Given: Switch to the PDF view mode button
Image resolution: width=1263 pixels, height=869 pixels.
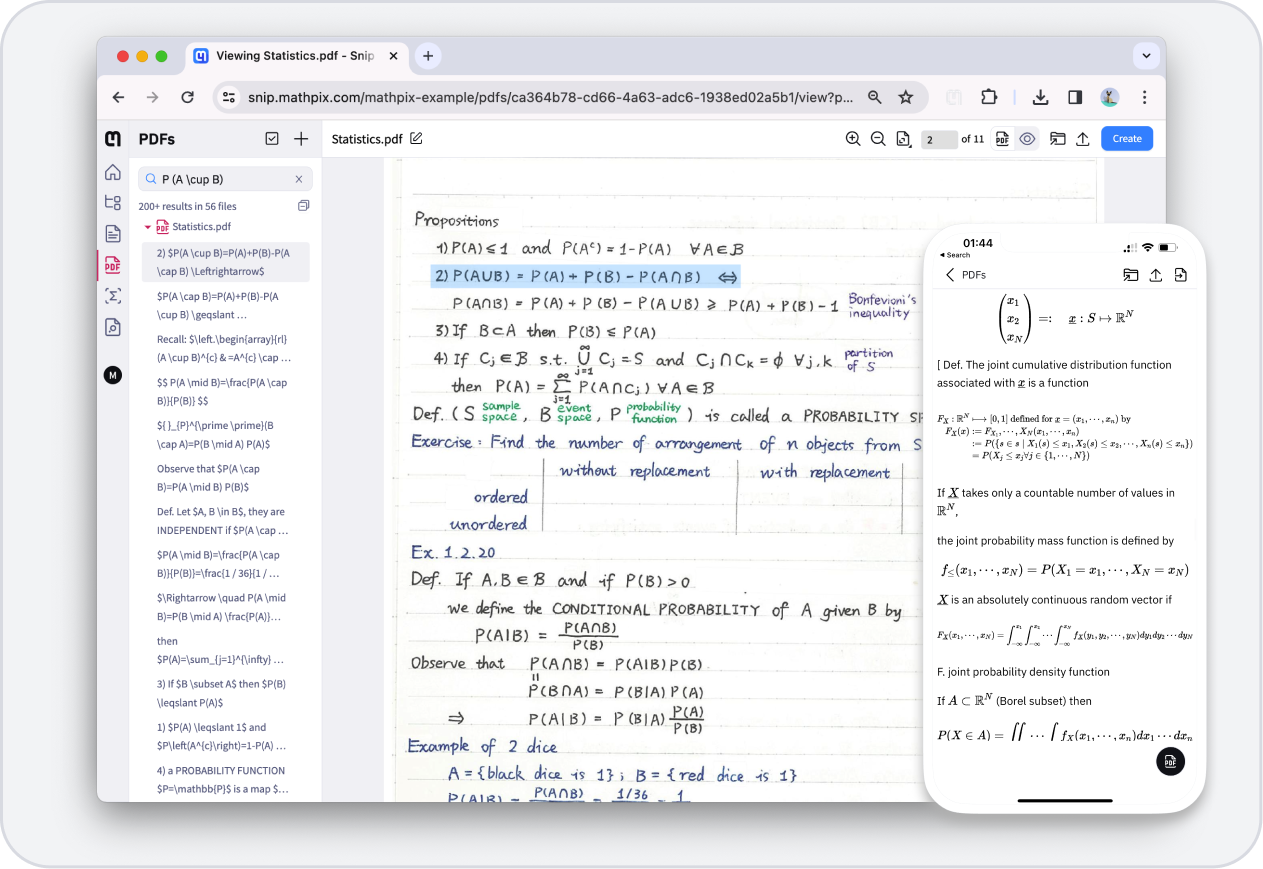Looking at the screenshot, I should pos(1002,139).
